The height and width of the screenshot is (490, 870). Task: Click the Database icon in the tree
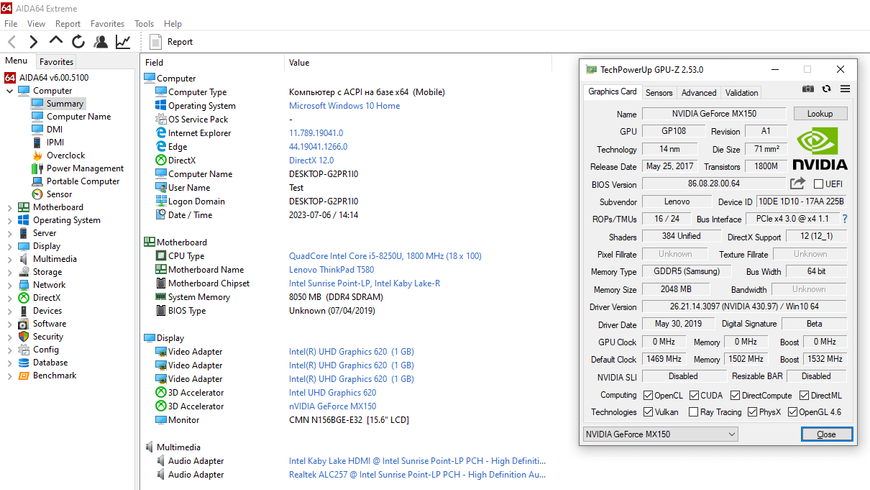(24, 362)
